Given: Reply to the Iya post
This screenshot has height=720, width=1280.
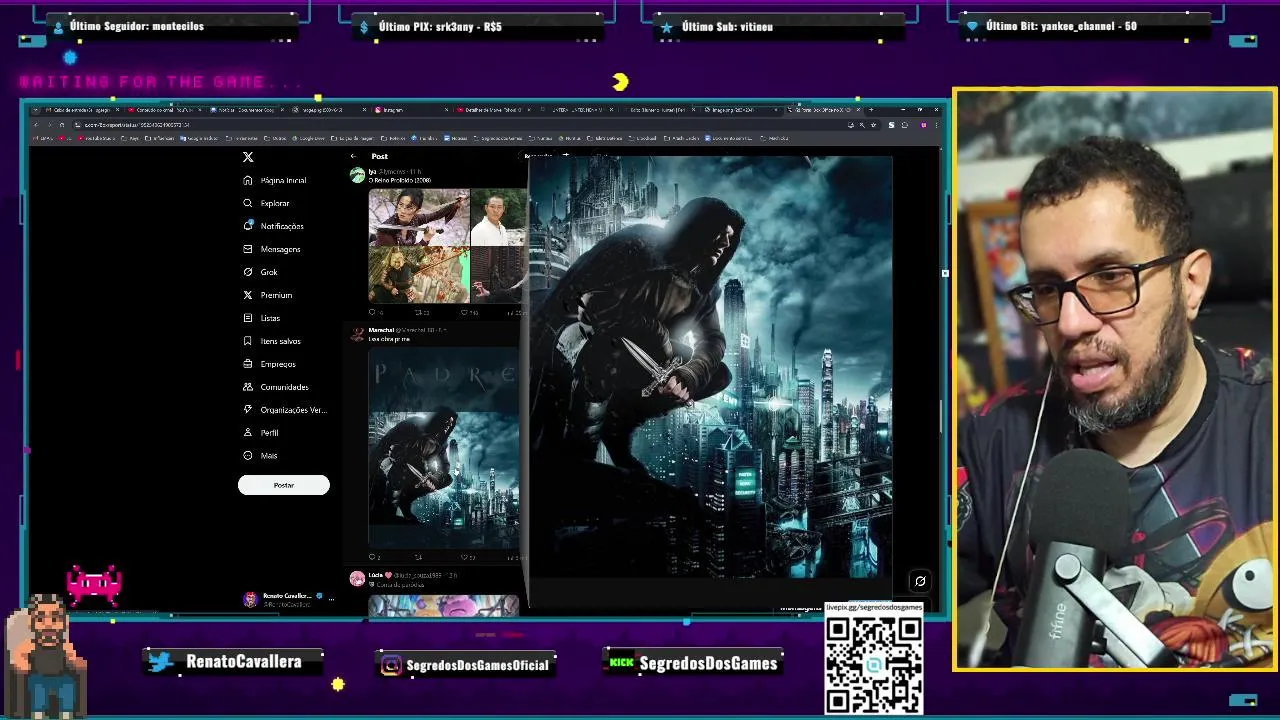Looking at the screenshot, I should coord(373,312).
